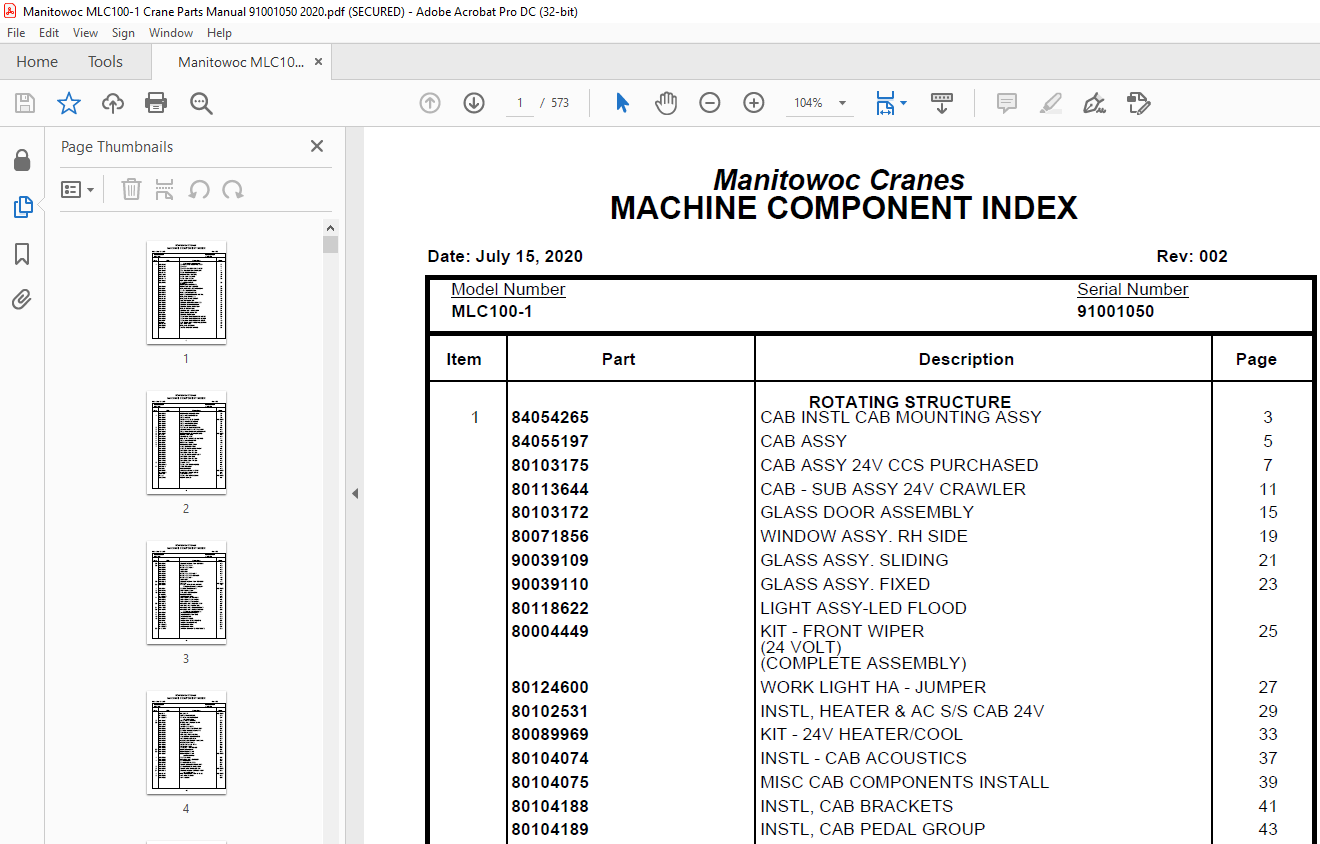The height and width of the screenshot is (844, 1320).
Task: Open the security lock panel
Action: click(22, 161)
